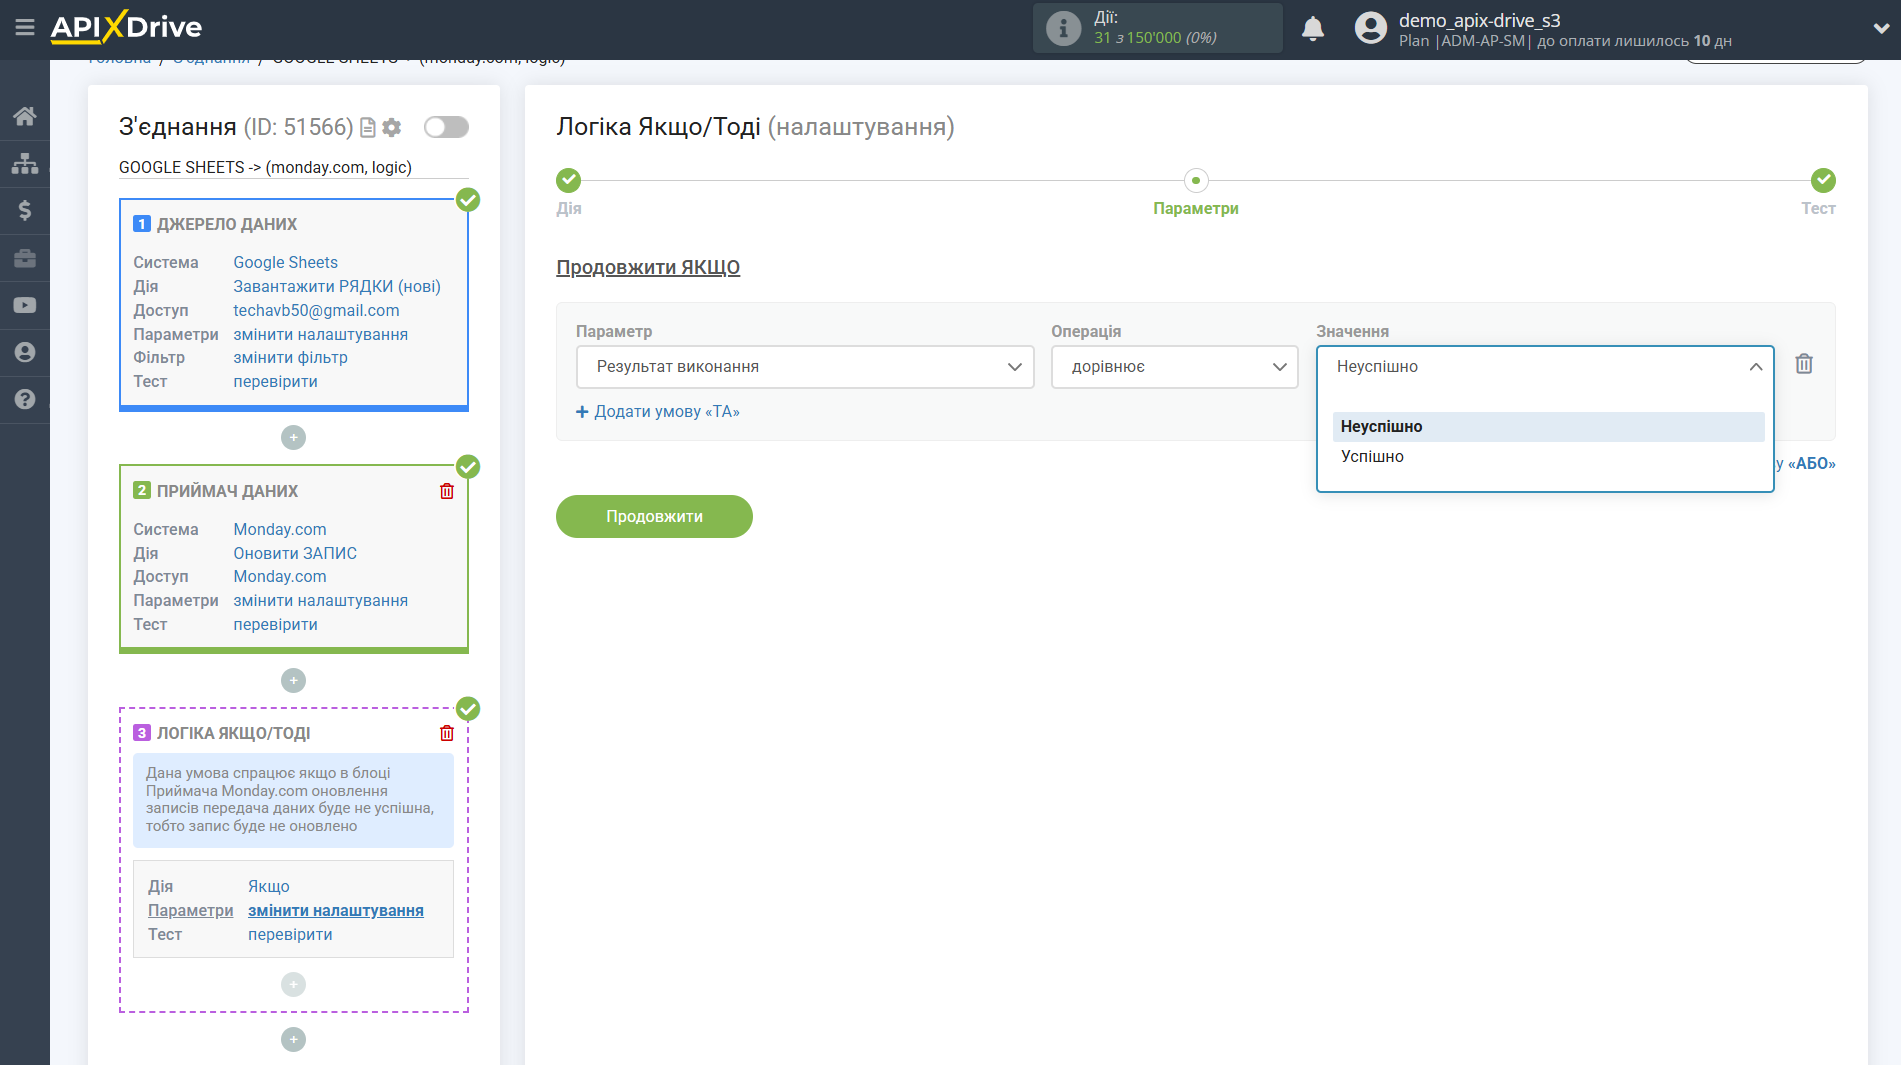Go to the Параметри step marker
The height and width of the screenshot is (1065, 1901).
click(1196, 181)
